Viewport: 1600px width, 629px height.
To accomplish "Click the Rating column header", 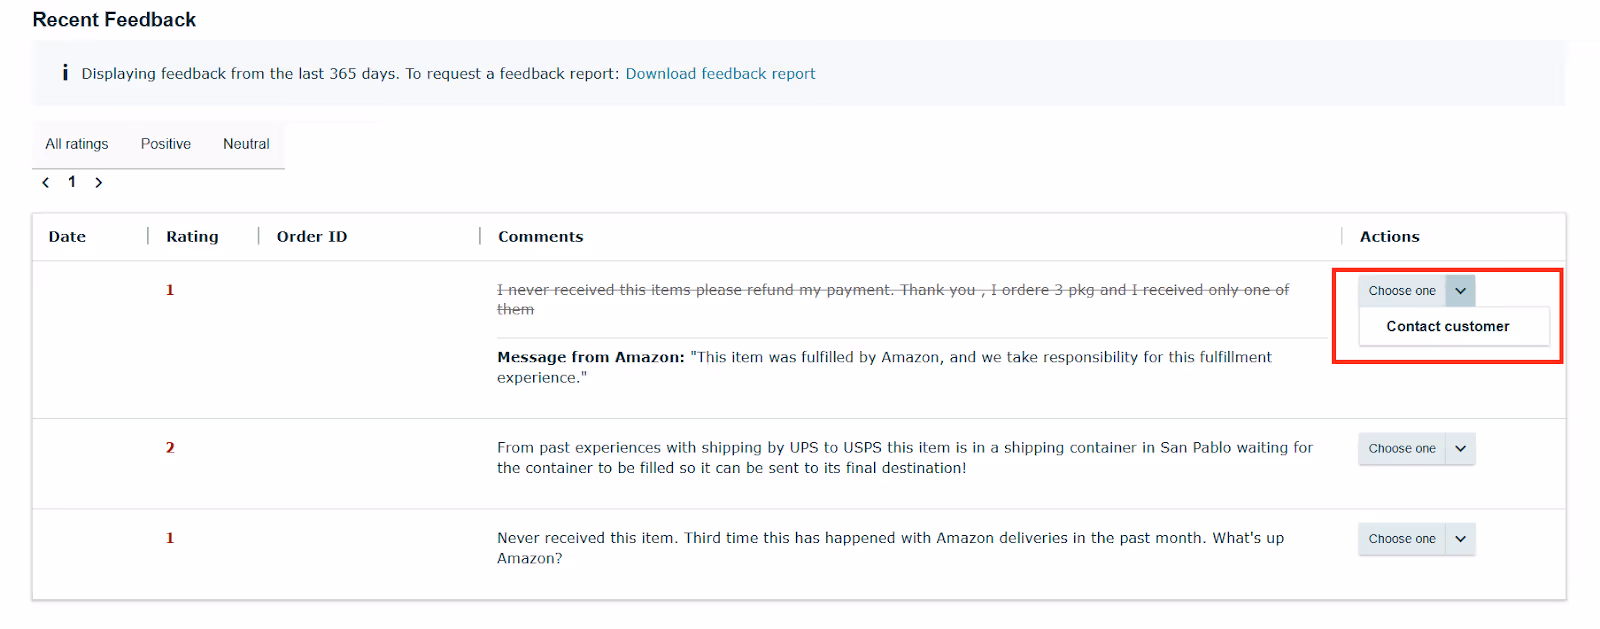I will (192, 237).
